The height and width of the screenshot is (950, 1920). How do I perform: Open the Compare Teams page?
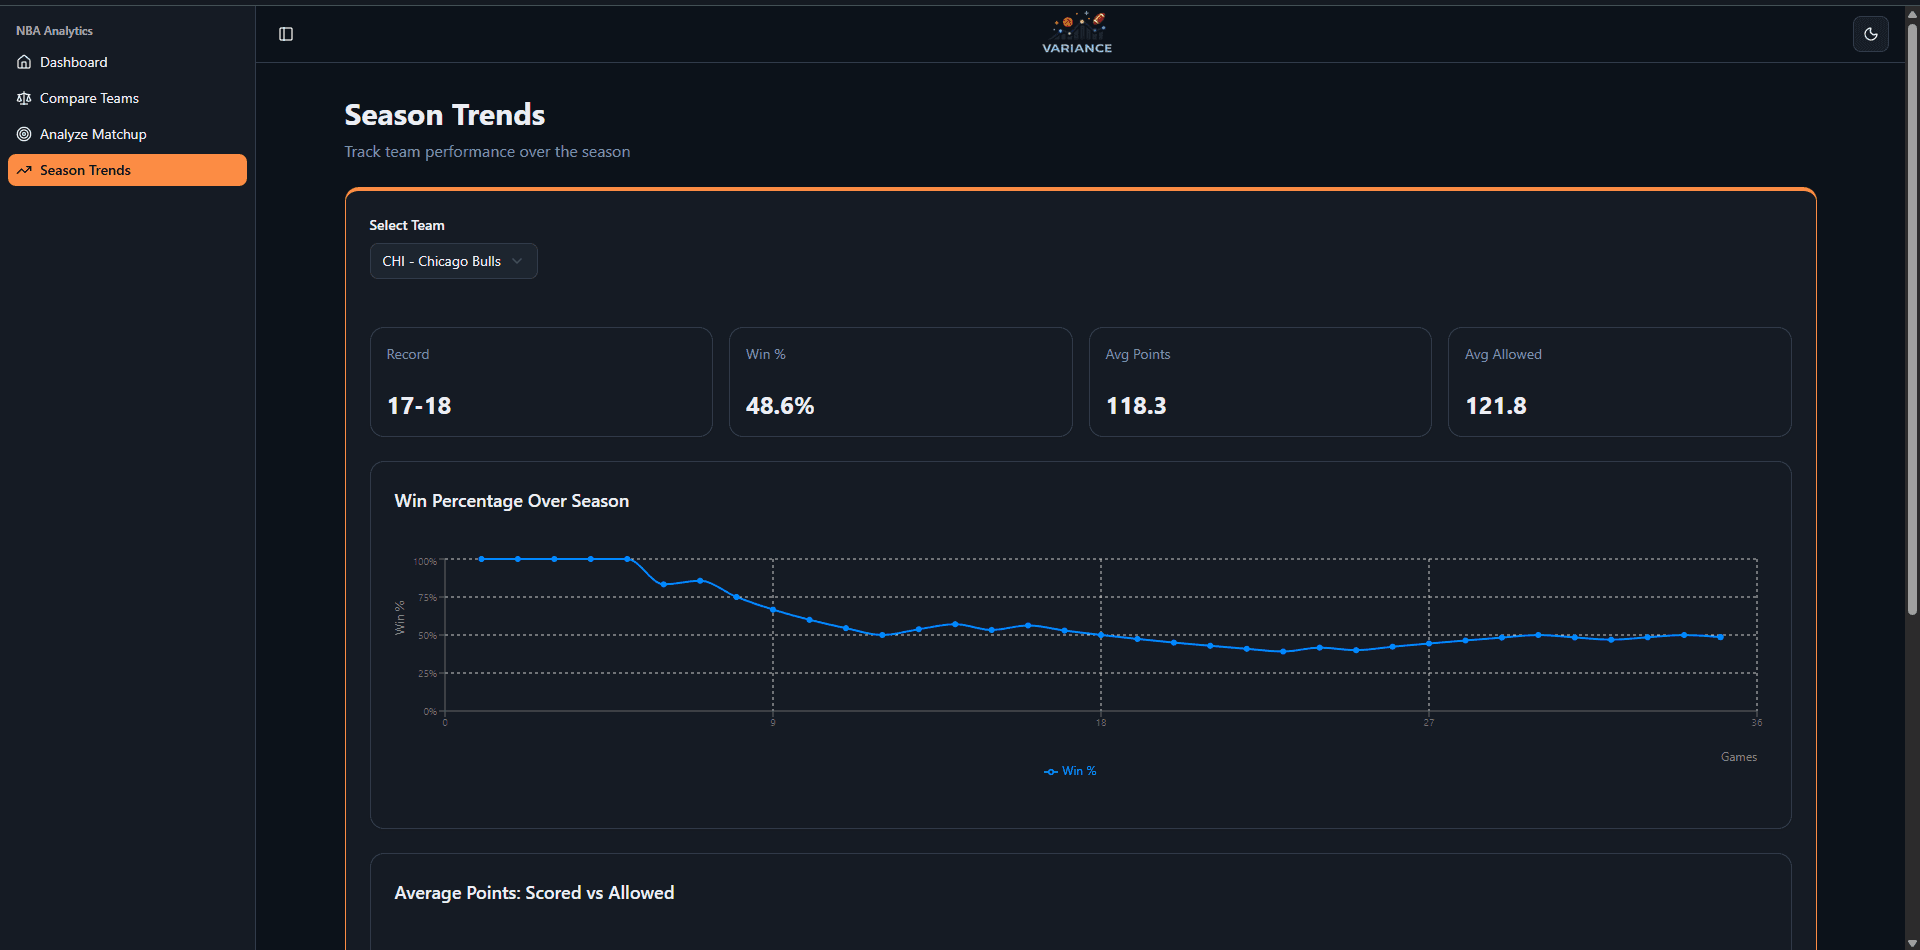[88, 98]
